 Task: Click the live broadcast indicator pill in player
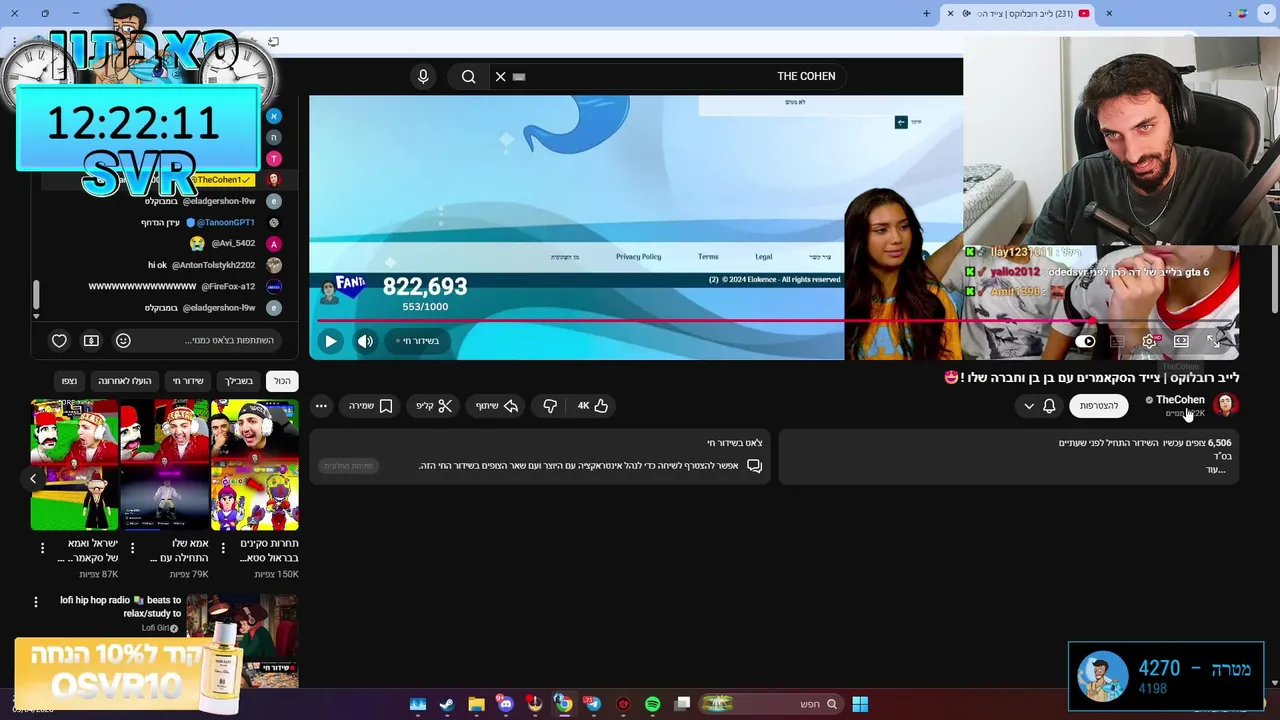[418, 341]
